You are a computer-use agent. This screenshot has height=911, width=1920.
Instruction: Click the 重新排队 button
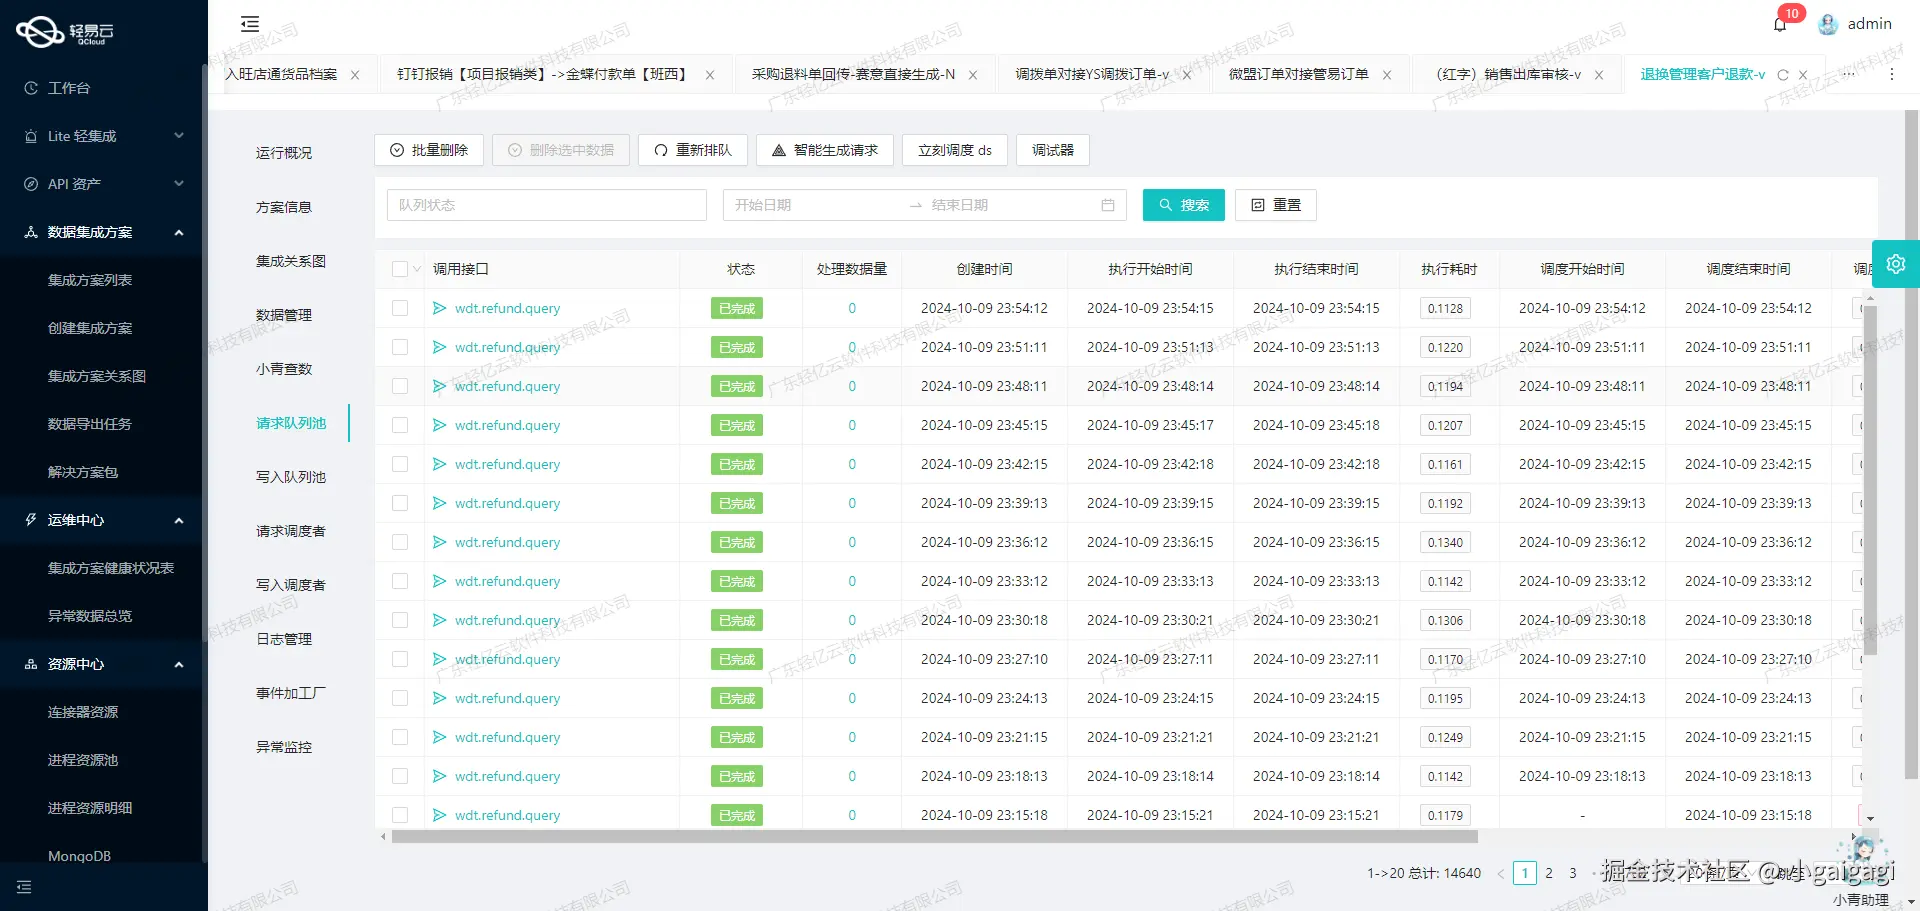pyautogui.click(x=692, y=150)
